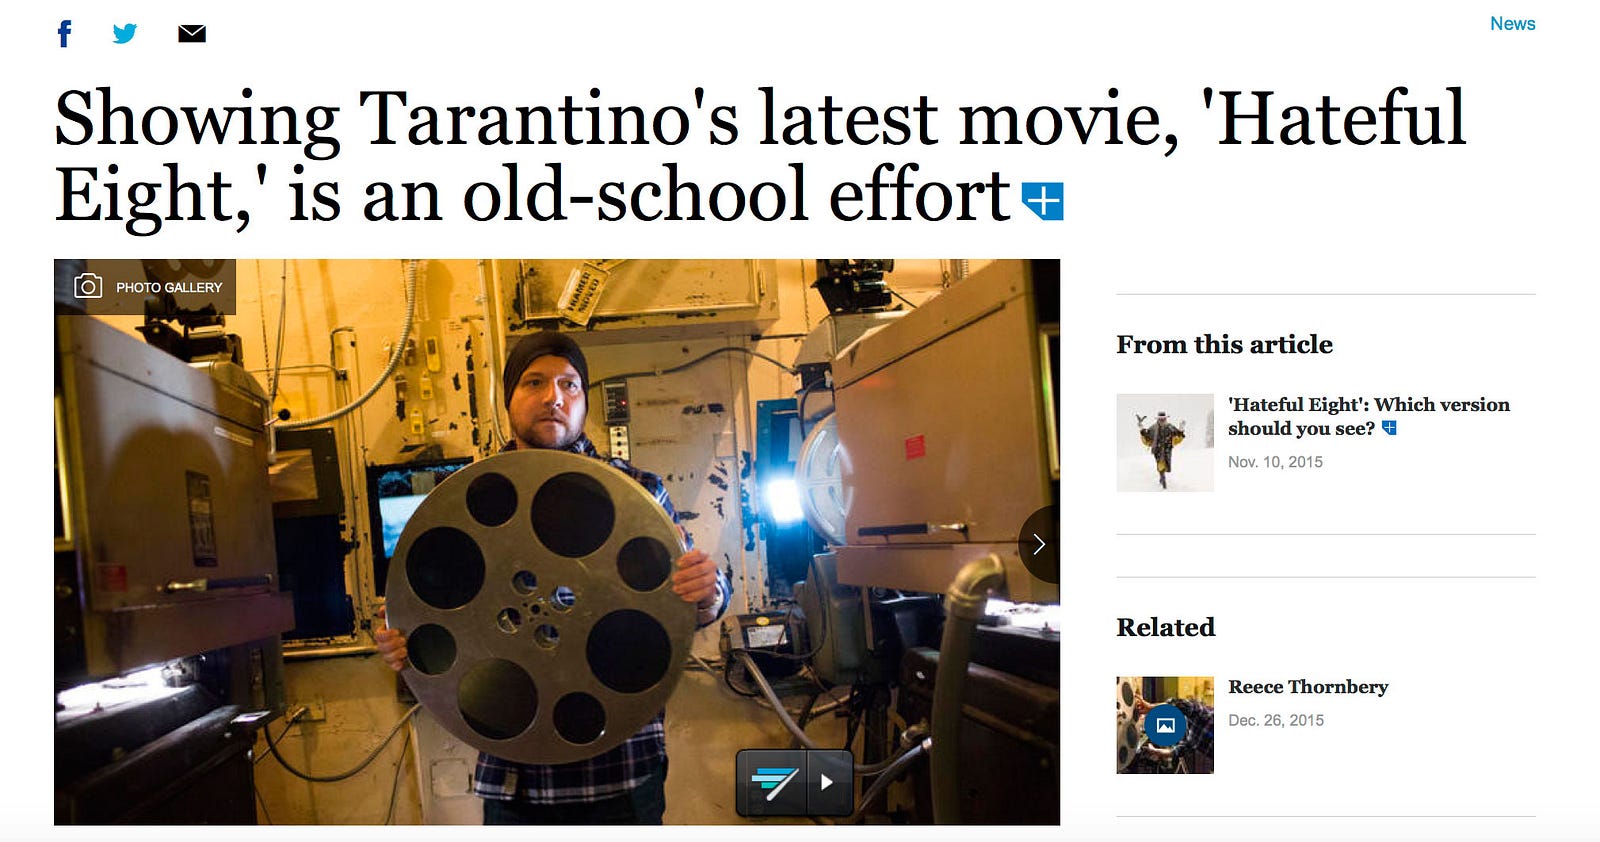Image resolution: width=1600 pixels, height=842 pixels.
Task: Click the gallery image icon on Reece Thornbery thumbnail
Action: click(x=1165, y=725)
